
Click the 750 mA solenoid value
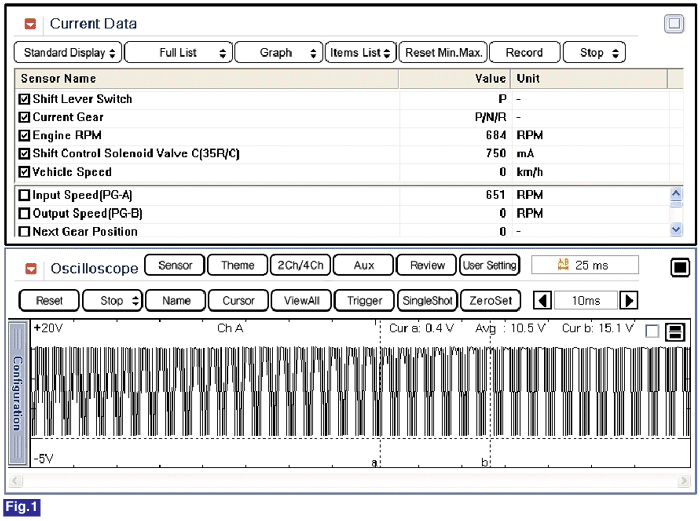[496, 154]
